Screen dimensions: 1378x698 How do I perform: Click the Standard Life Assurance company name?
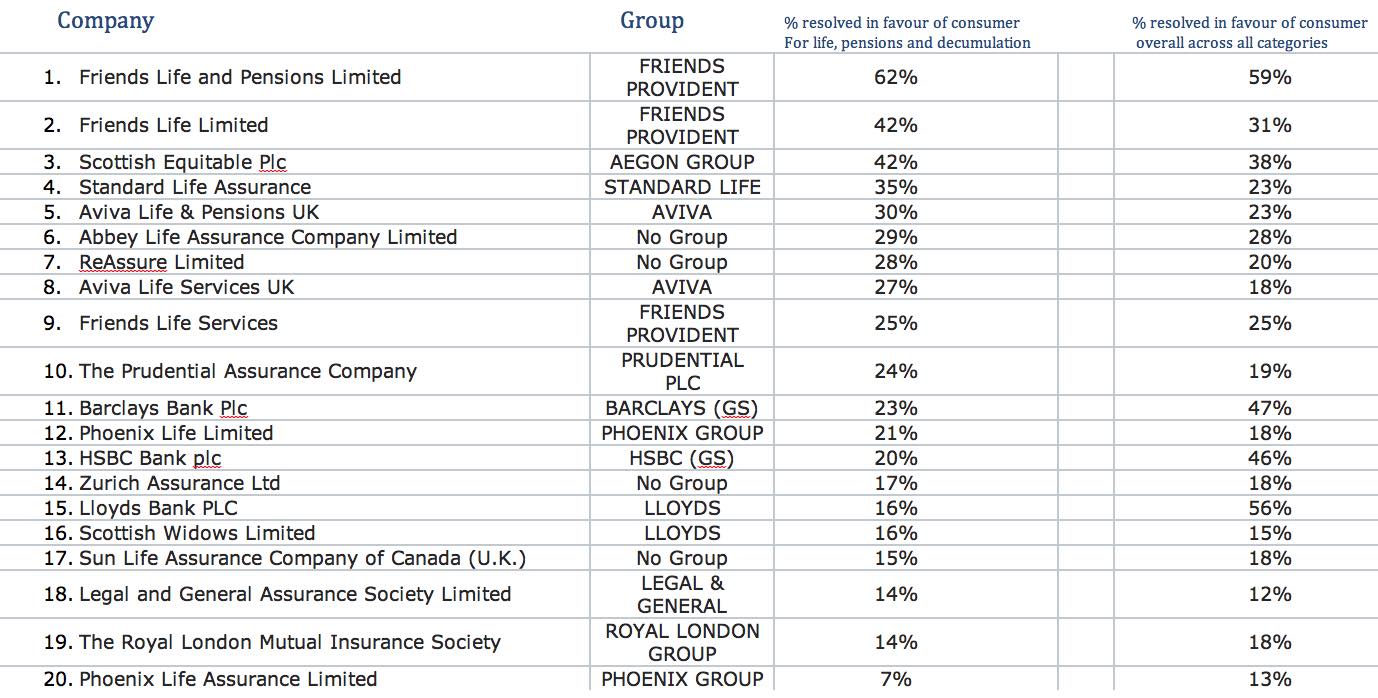coord(195,187)
